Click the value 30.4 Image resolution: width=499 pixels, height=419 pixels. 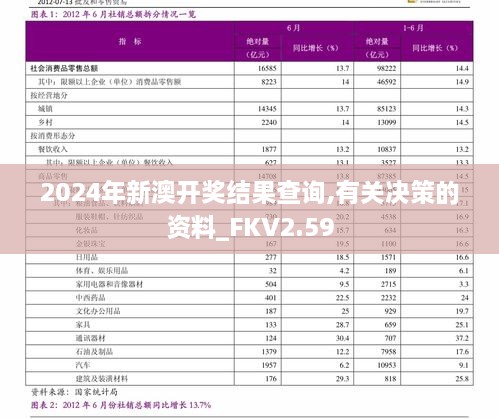pos(342,338)
